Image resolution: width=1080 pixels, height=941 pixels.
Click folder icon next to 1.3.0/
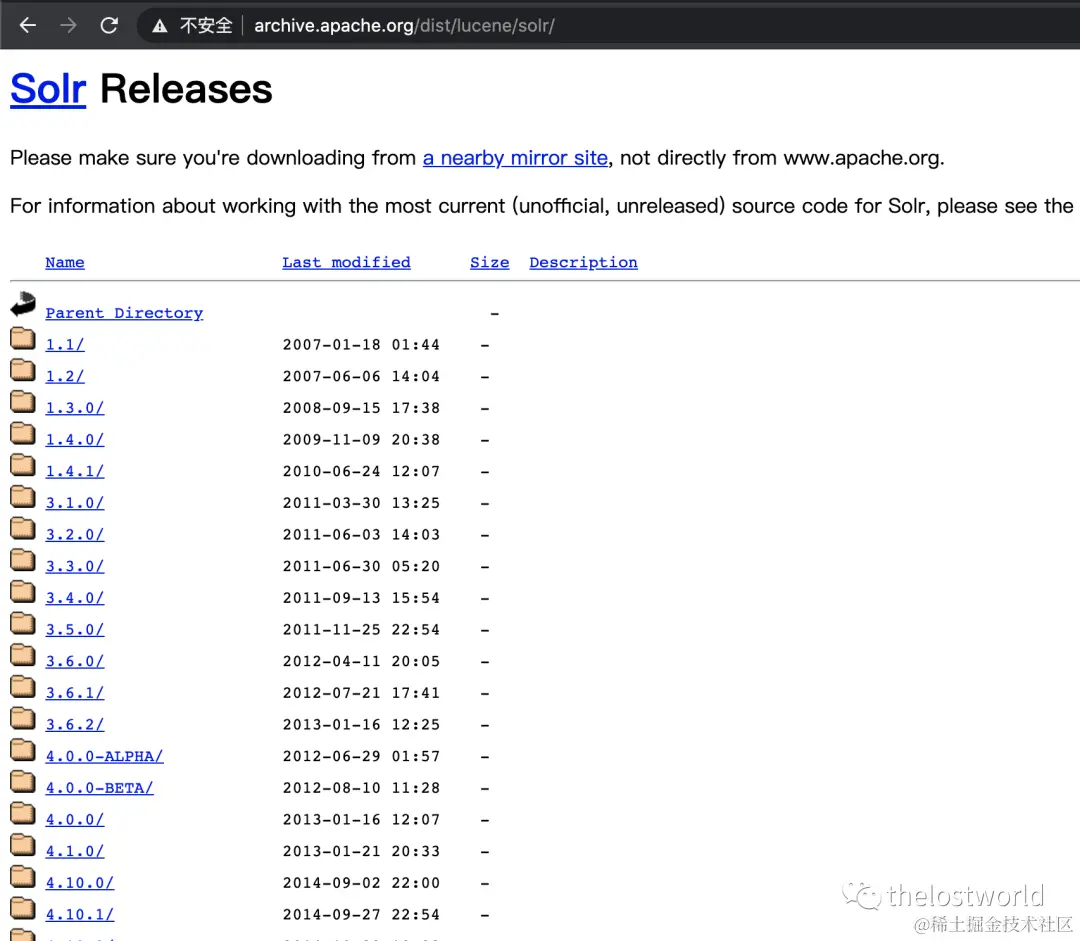23,401
